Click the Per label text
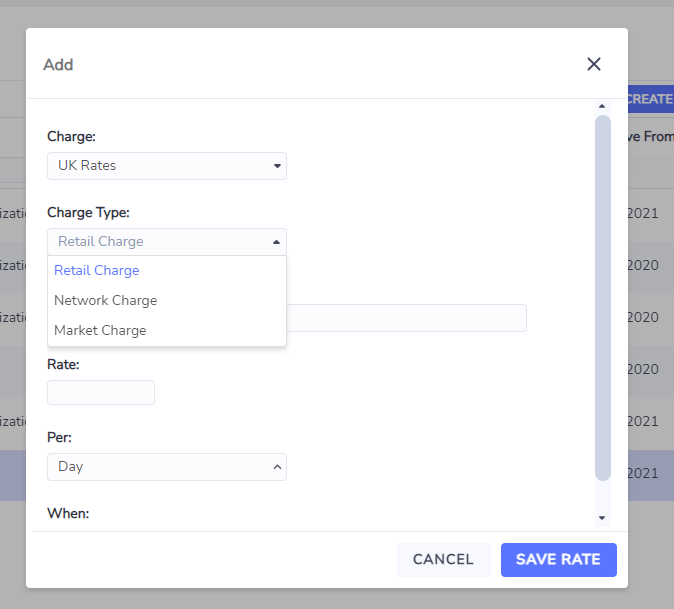674x609 pixels. click(59, 438)
